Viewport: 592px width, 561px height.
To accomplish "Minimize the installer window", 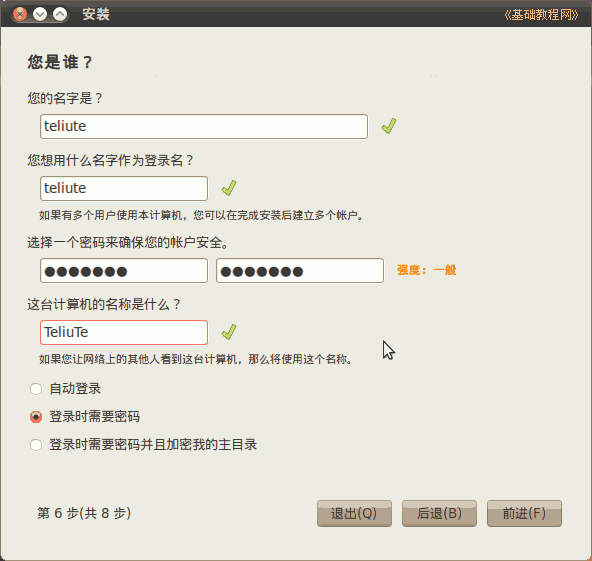I will [x=40, y=14].
